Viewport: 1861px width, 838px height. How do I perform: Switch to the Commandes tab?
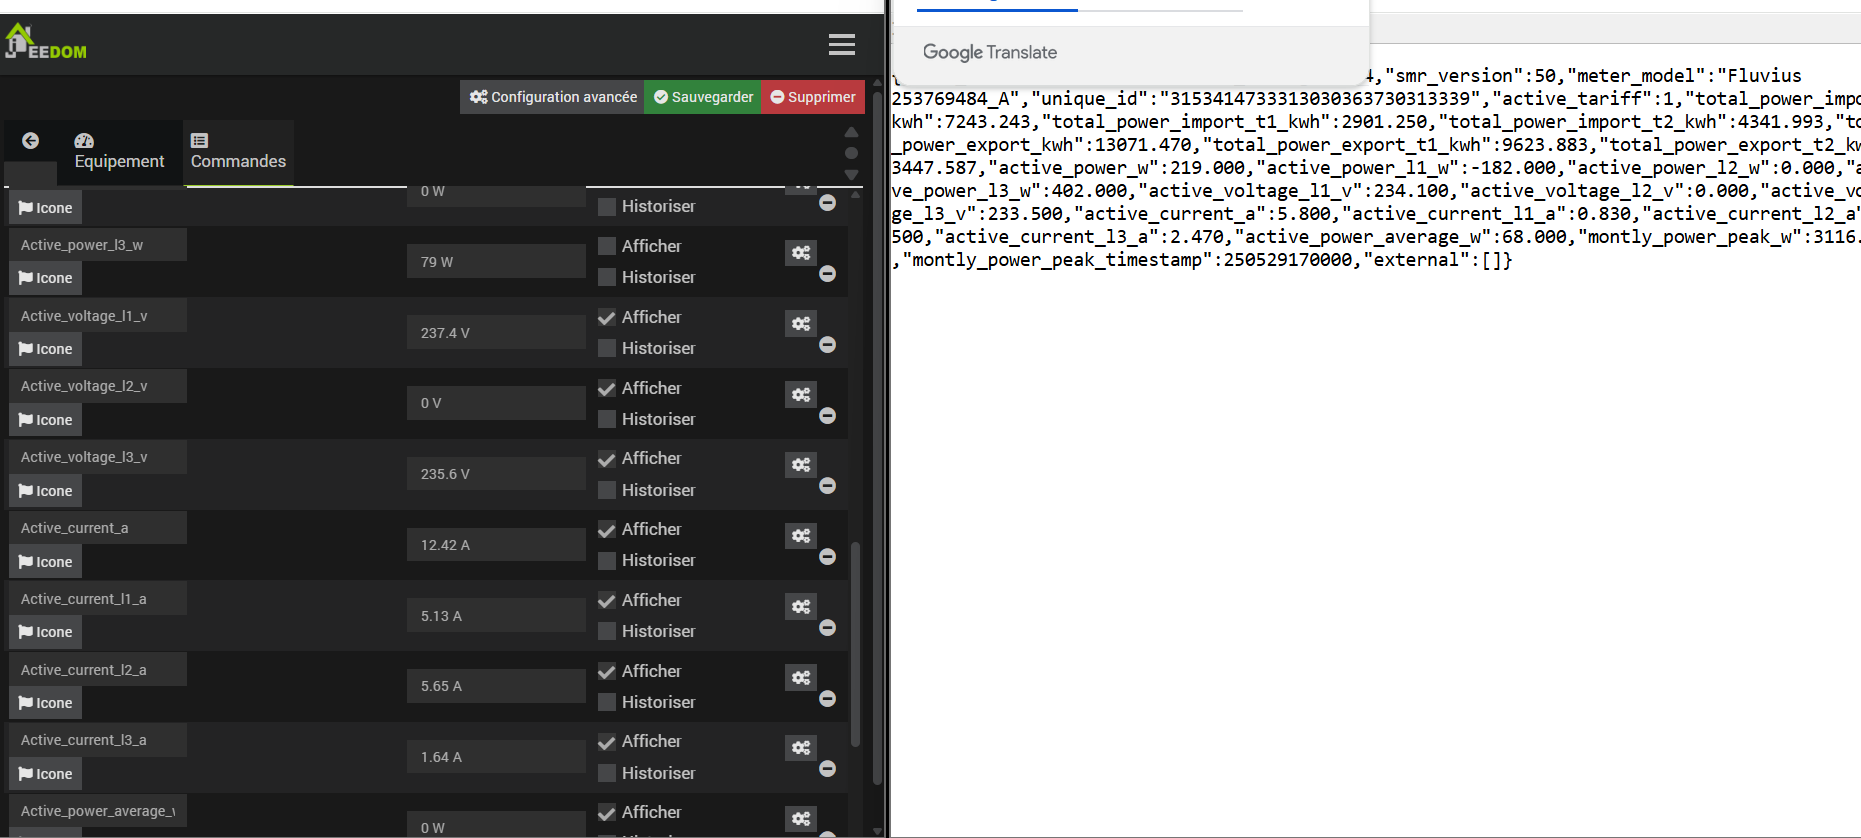coord(238,152)
